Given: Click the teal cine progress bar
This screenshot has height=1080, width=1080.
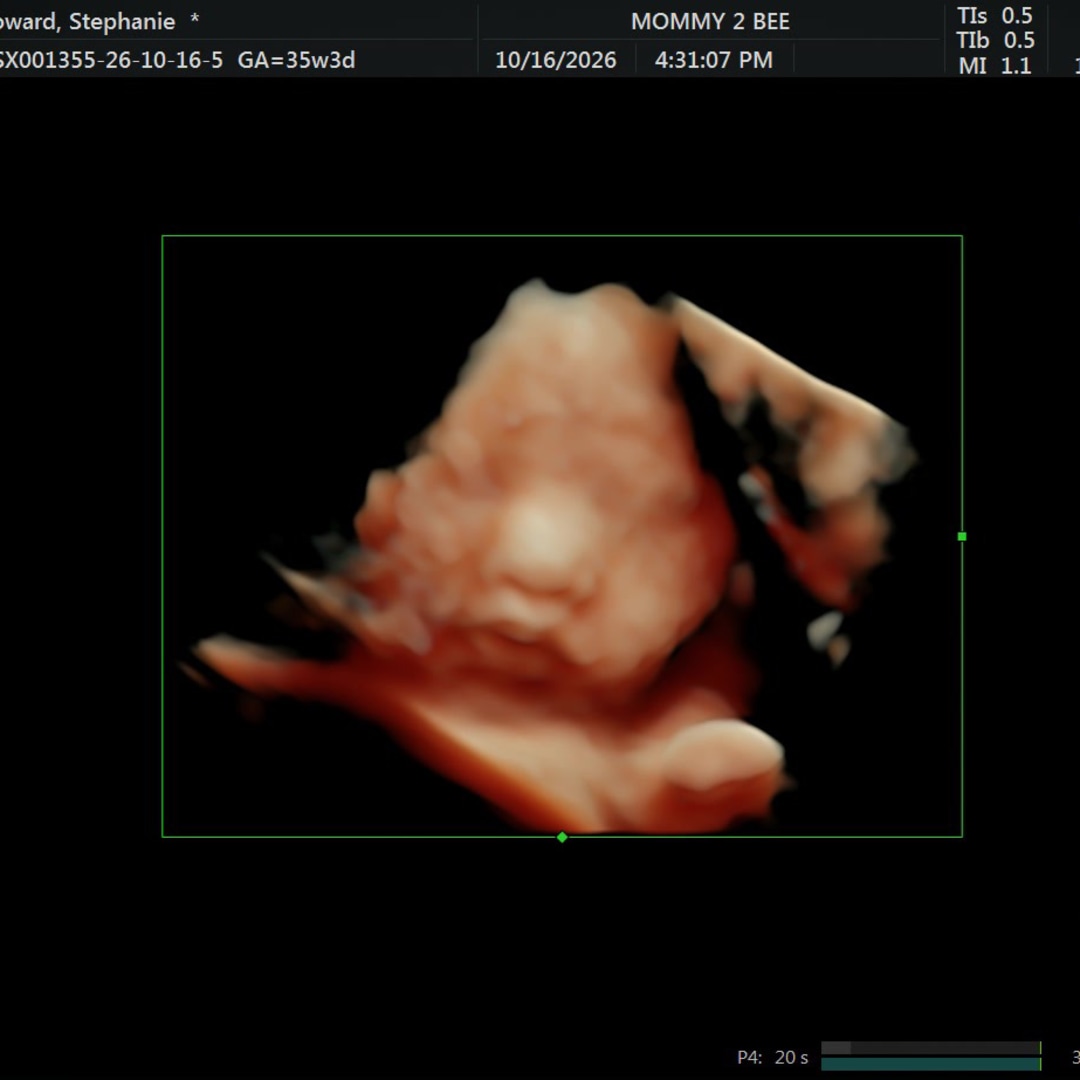Looking at the screenshot, I should (931, 1064).
